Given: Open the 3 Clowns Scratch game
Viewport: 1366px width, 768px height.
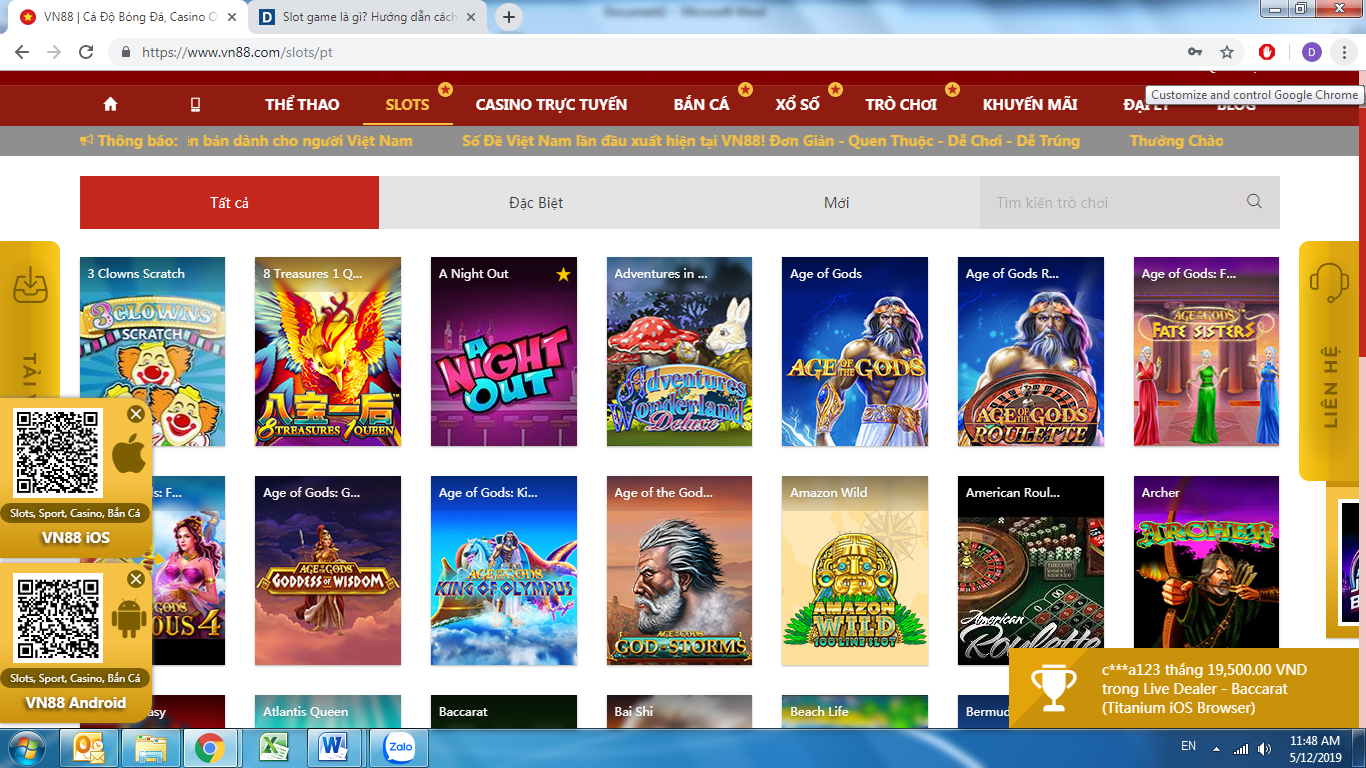Looking at the screenshot, I should [x=152, y=351].
